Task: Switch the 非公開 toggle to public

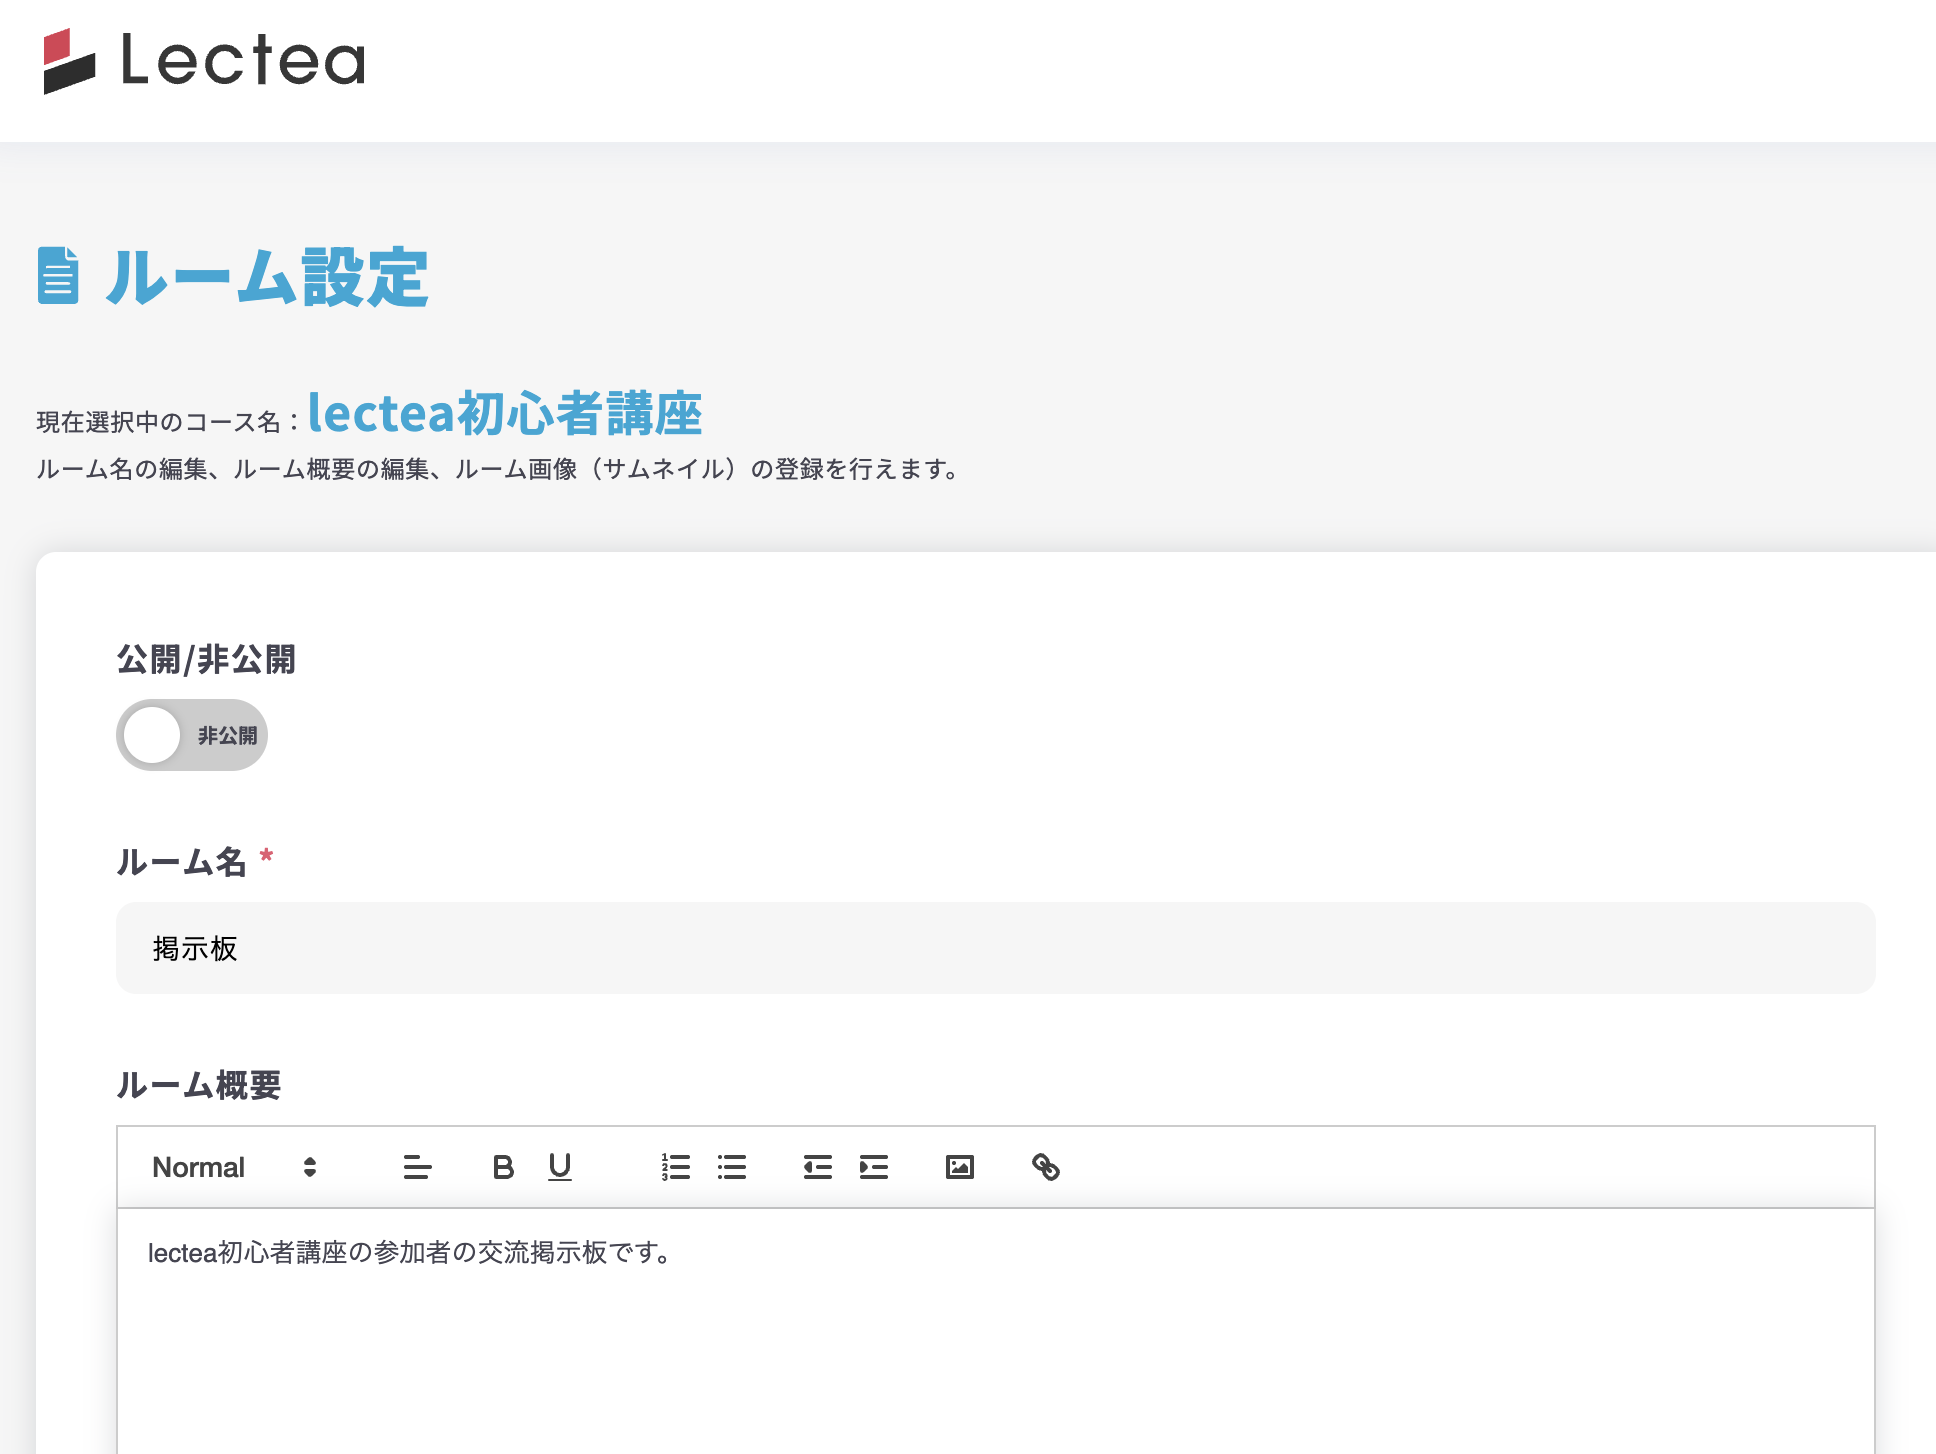Action: [192, 735]
